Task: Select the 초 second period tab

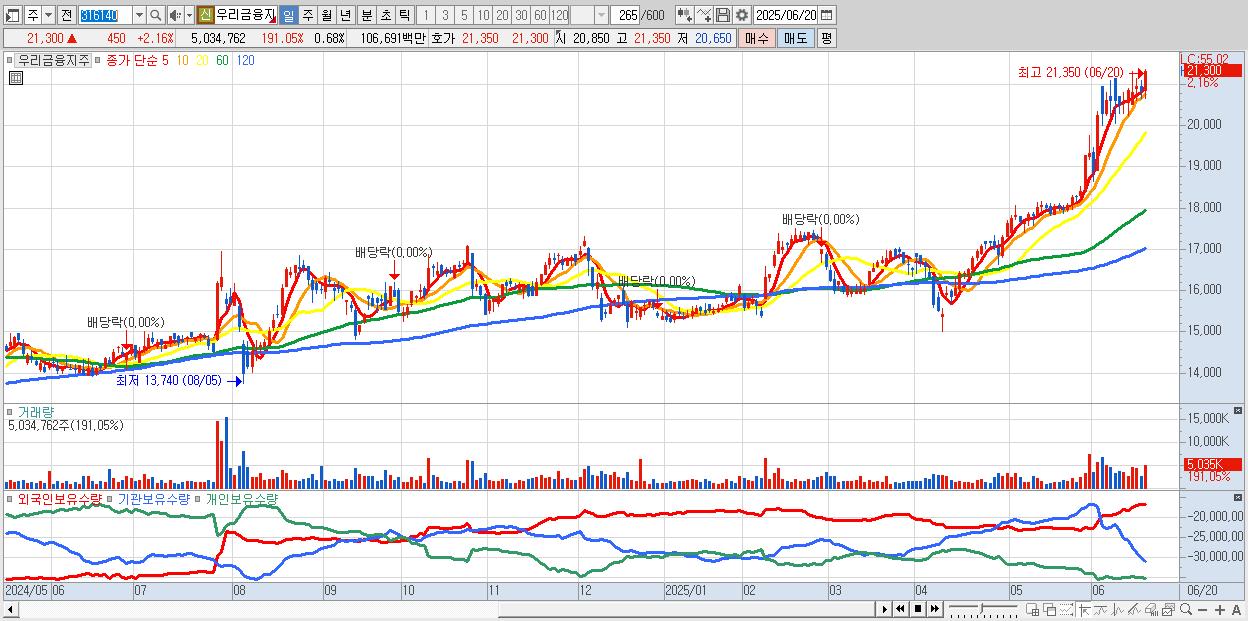Action: pos(385,15)
